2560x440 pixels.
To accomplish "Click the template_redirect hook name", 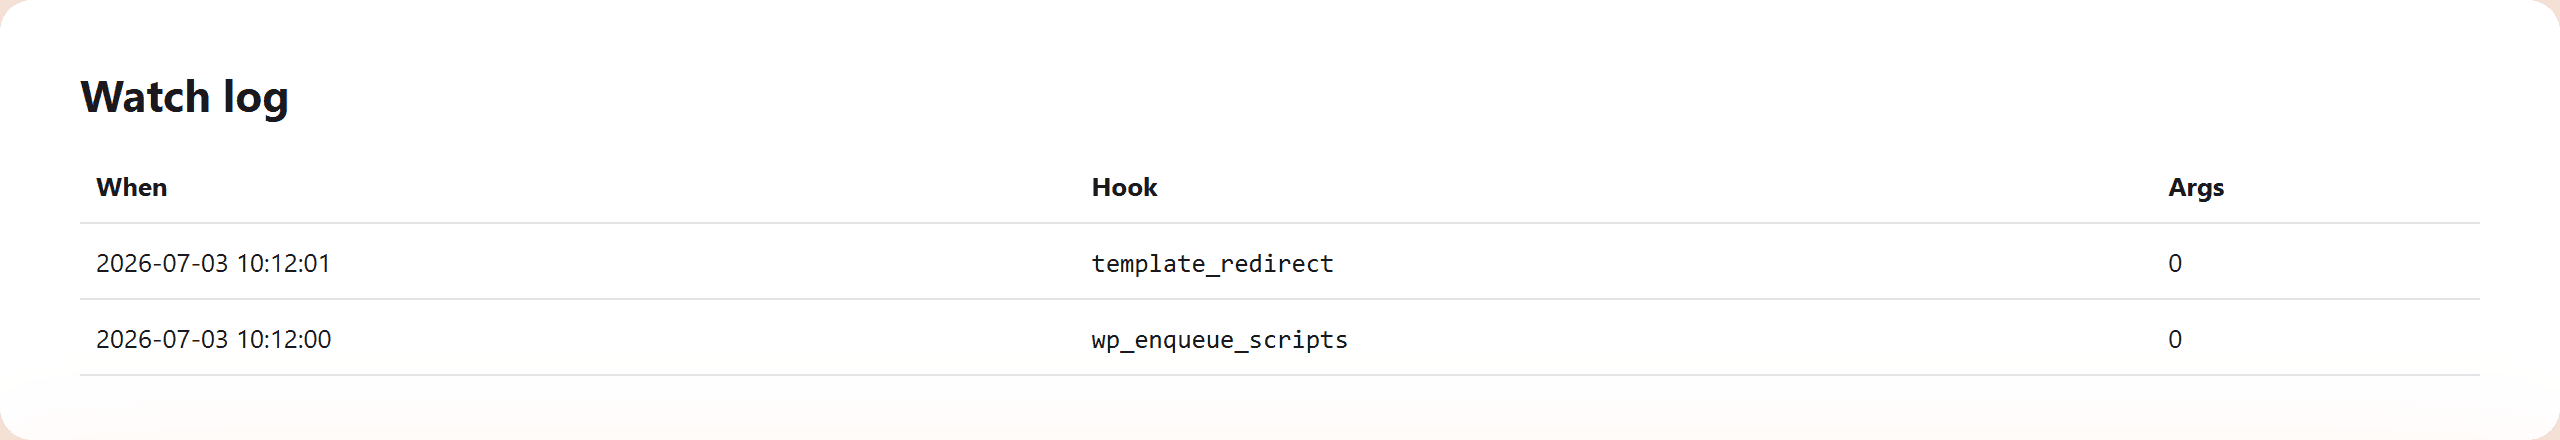I will [x=1212, y=263].
